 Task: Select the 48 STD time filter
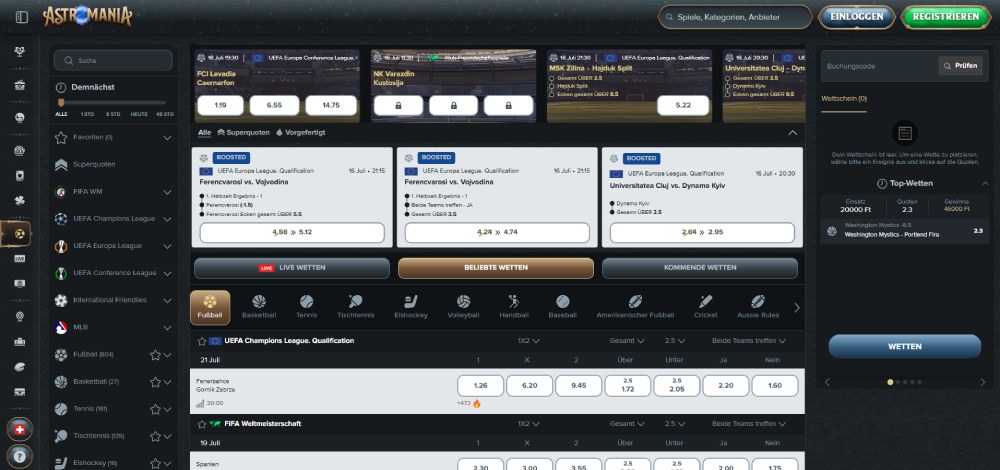[165, 114]
